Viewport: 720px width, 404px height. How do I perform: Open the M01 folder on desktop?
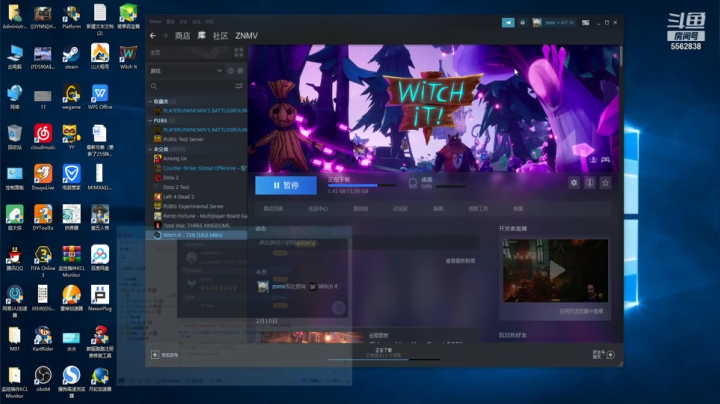click(x=15, y=339)
